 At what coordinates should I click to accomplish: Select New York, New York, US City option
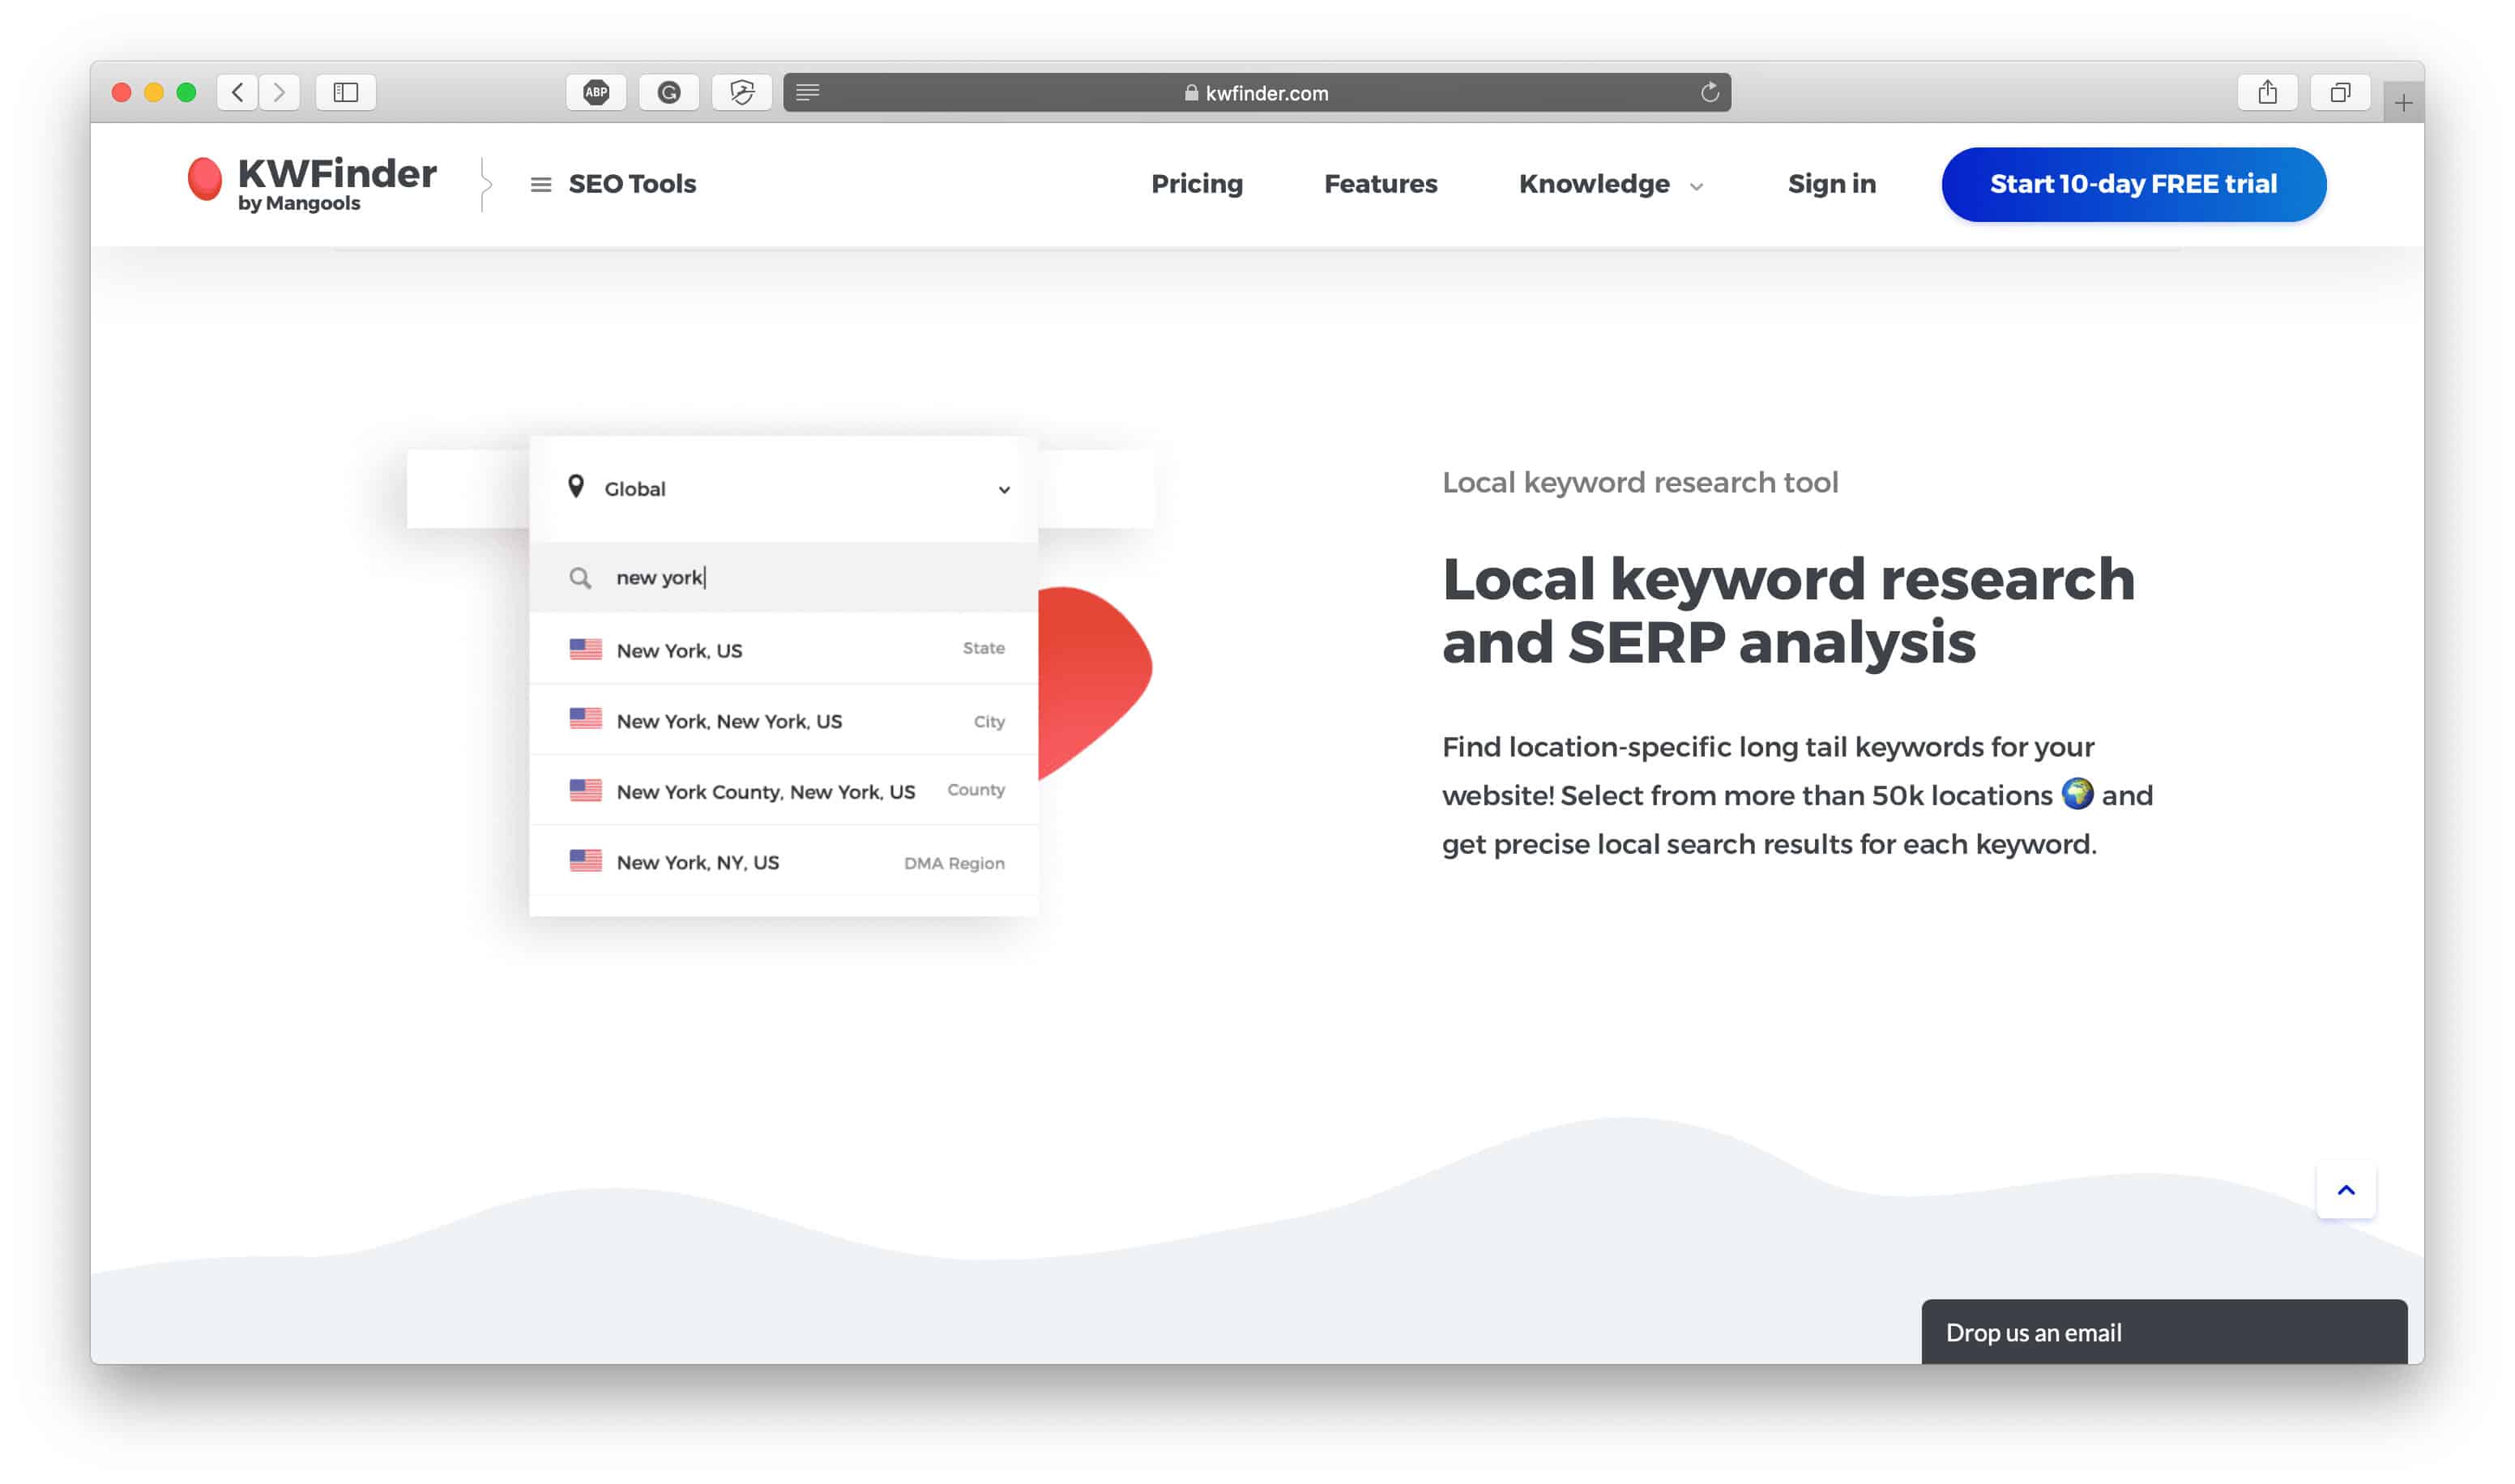click(x=783, y=720)
